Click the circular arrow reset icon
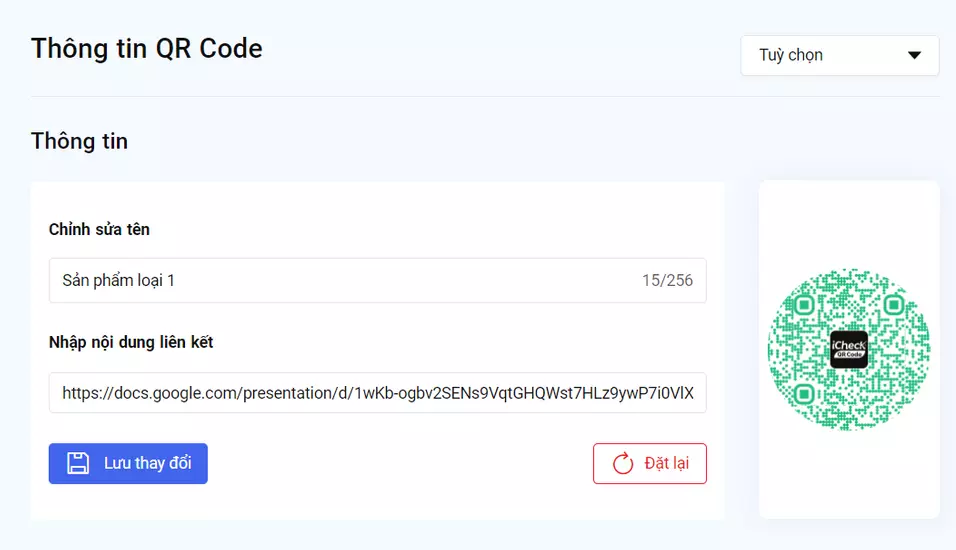 tap(623, 463)
